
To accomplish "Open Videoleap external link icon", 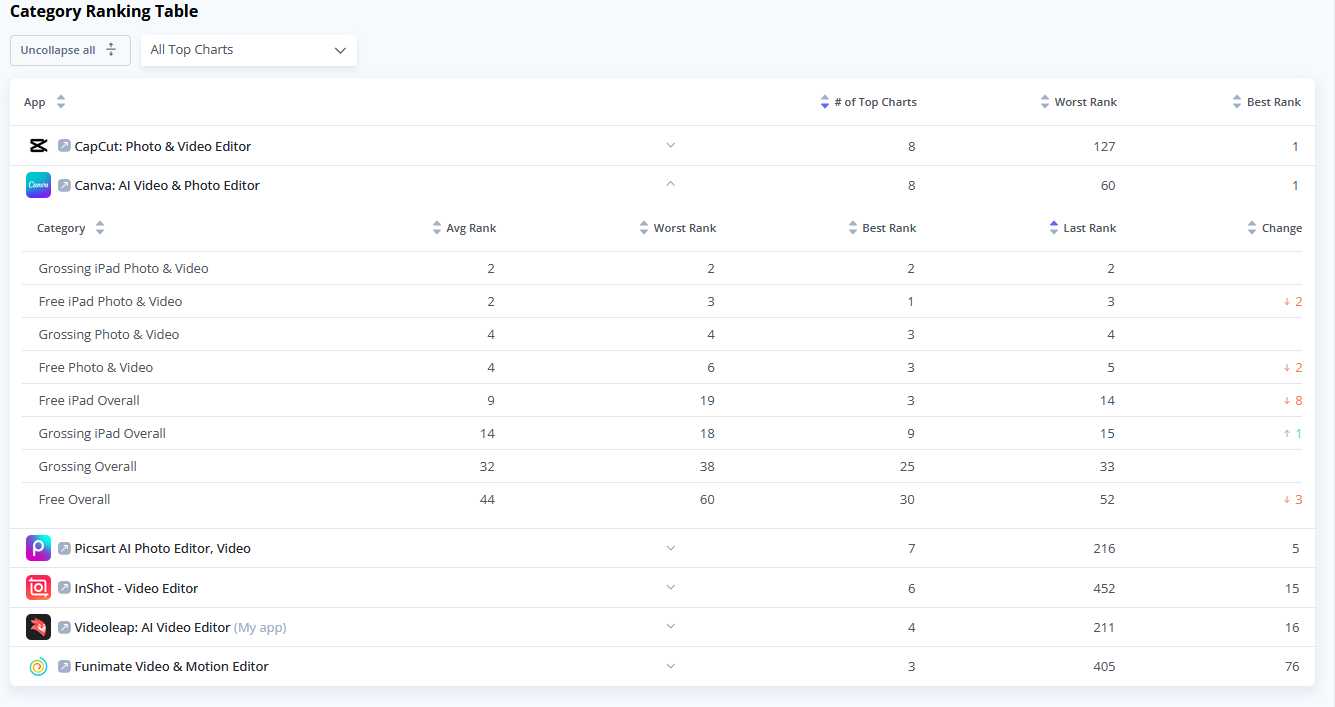I will click(64, 628).
